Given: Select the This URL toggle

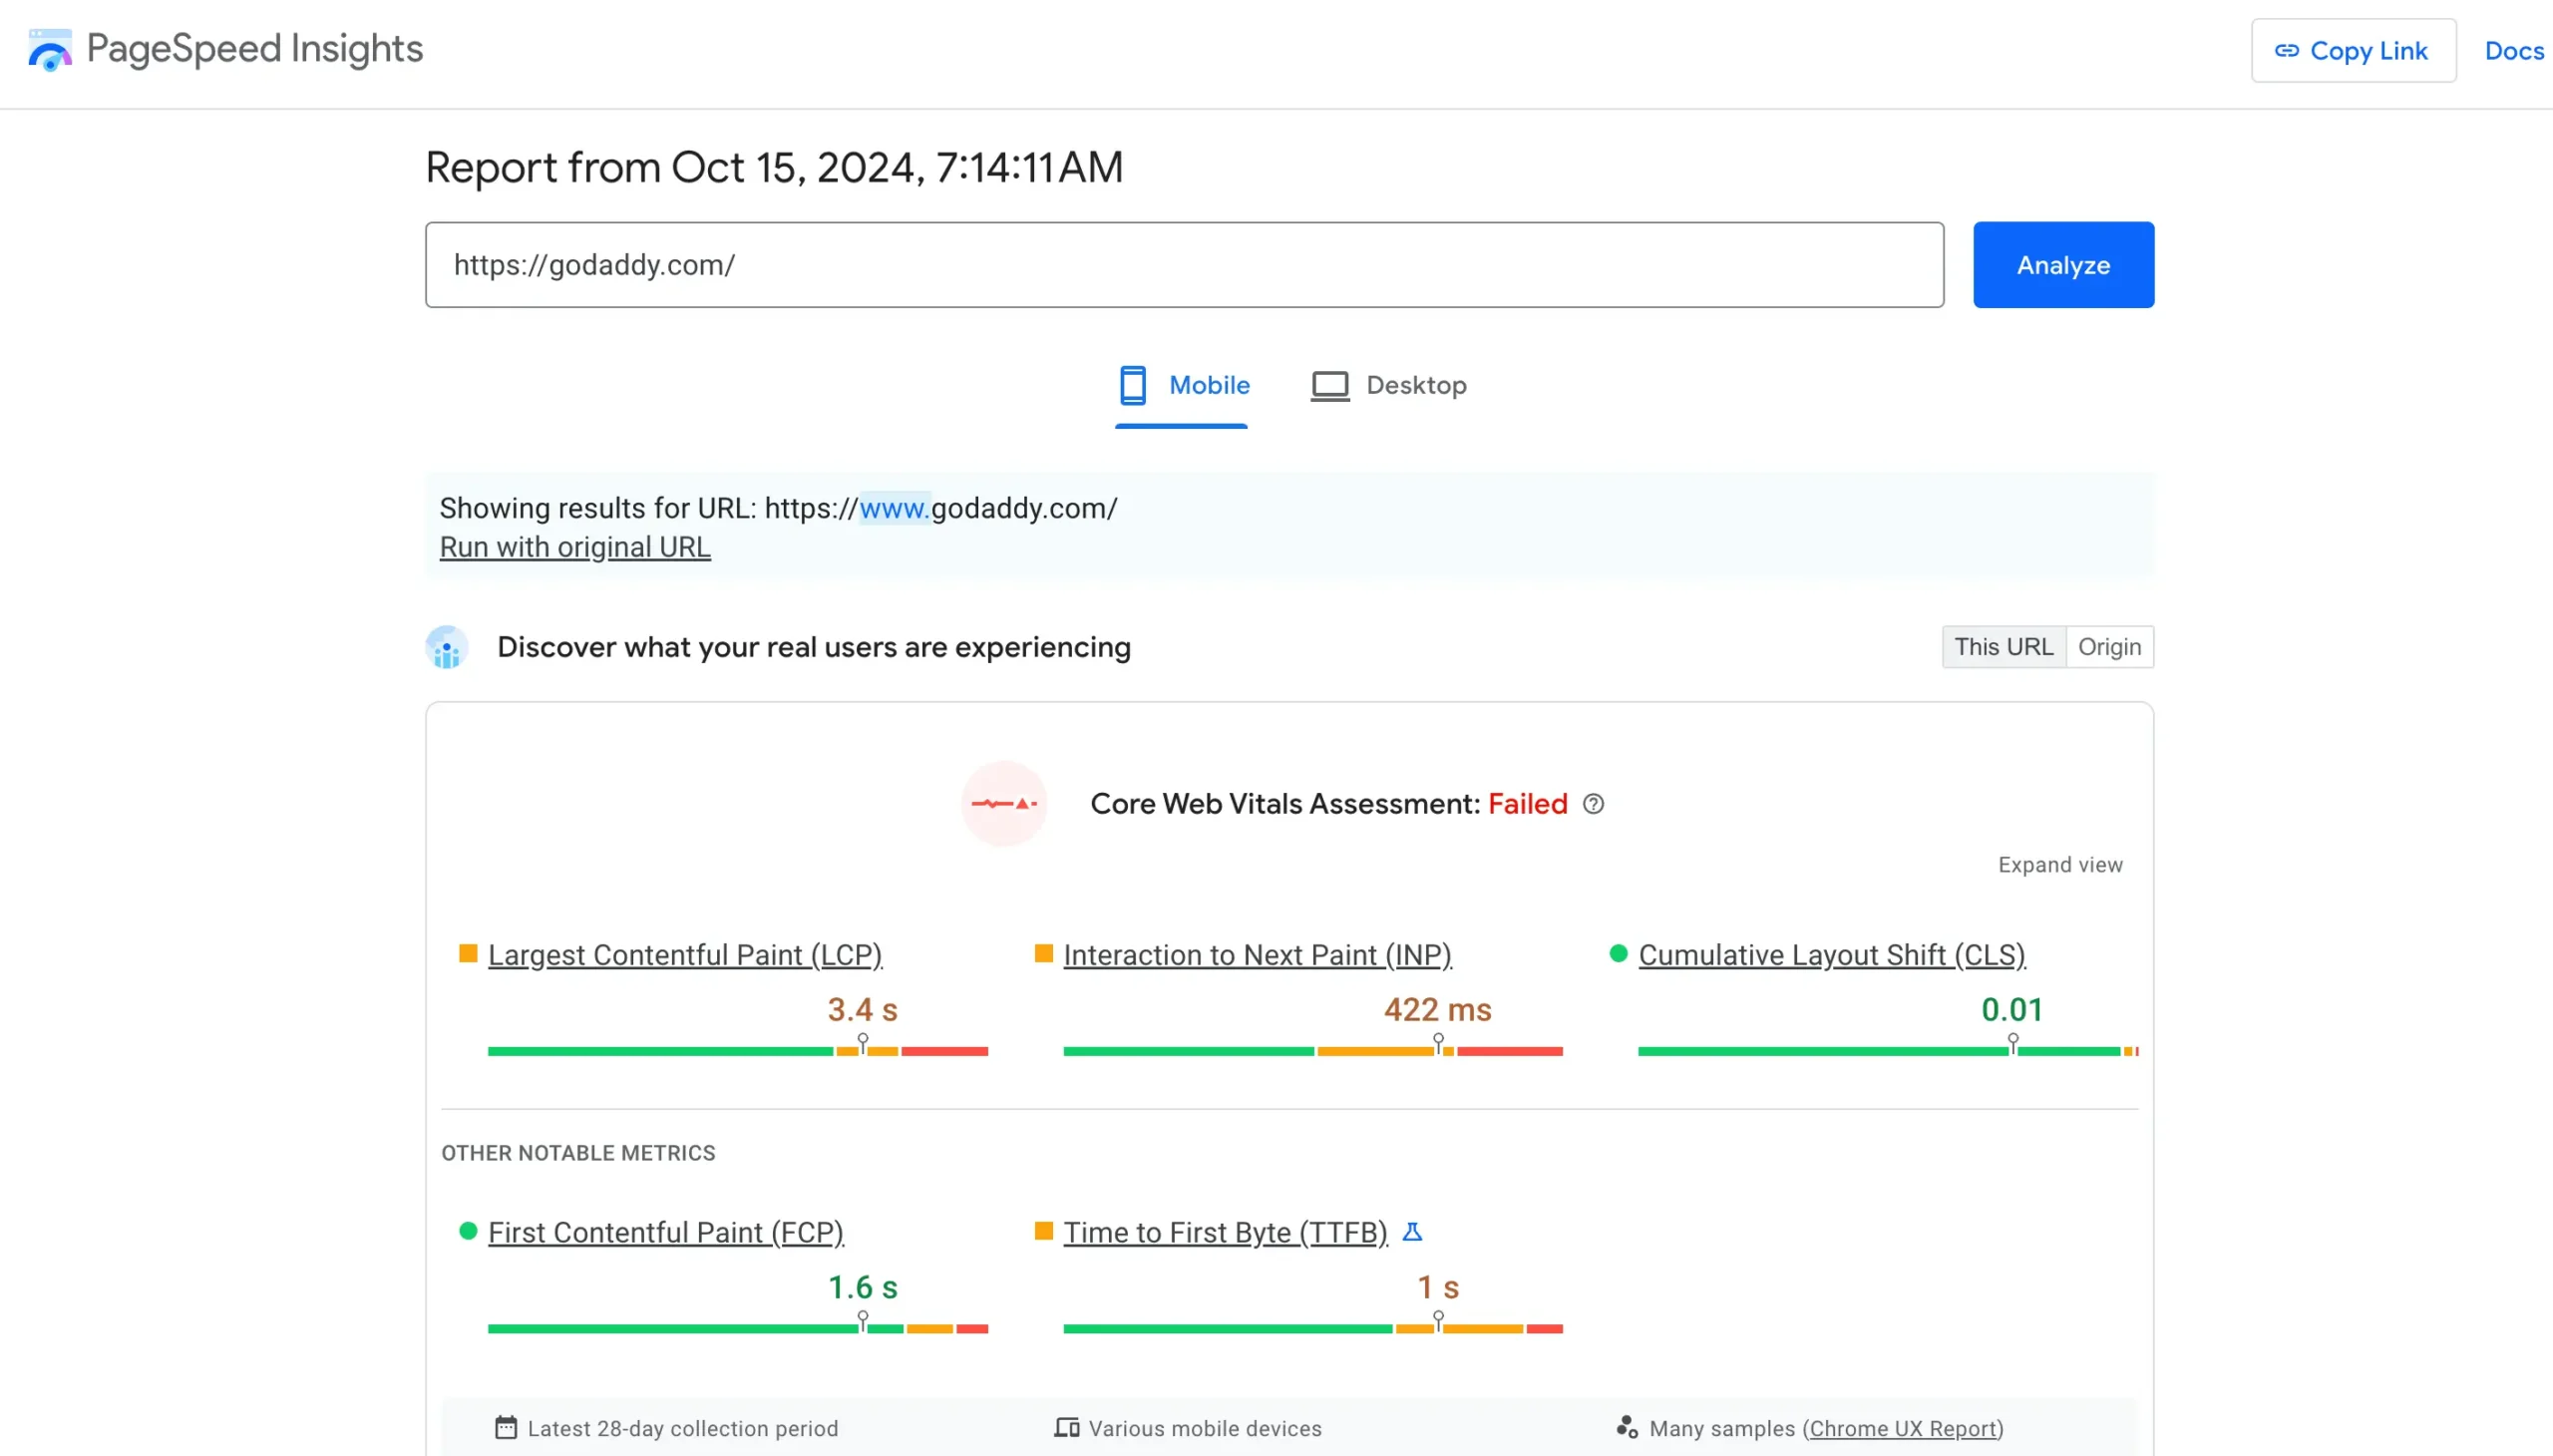Looking at the screenshot, I should tap(2003, 647).
